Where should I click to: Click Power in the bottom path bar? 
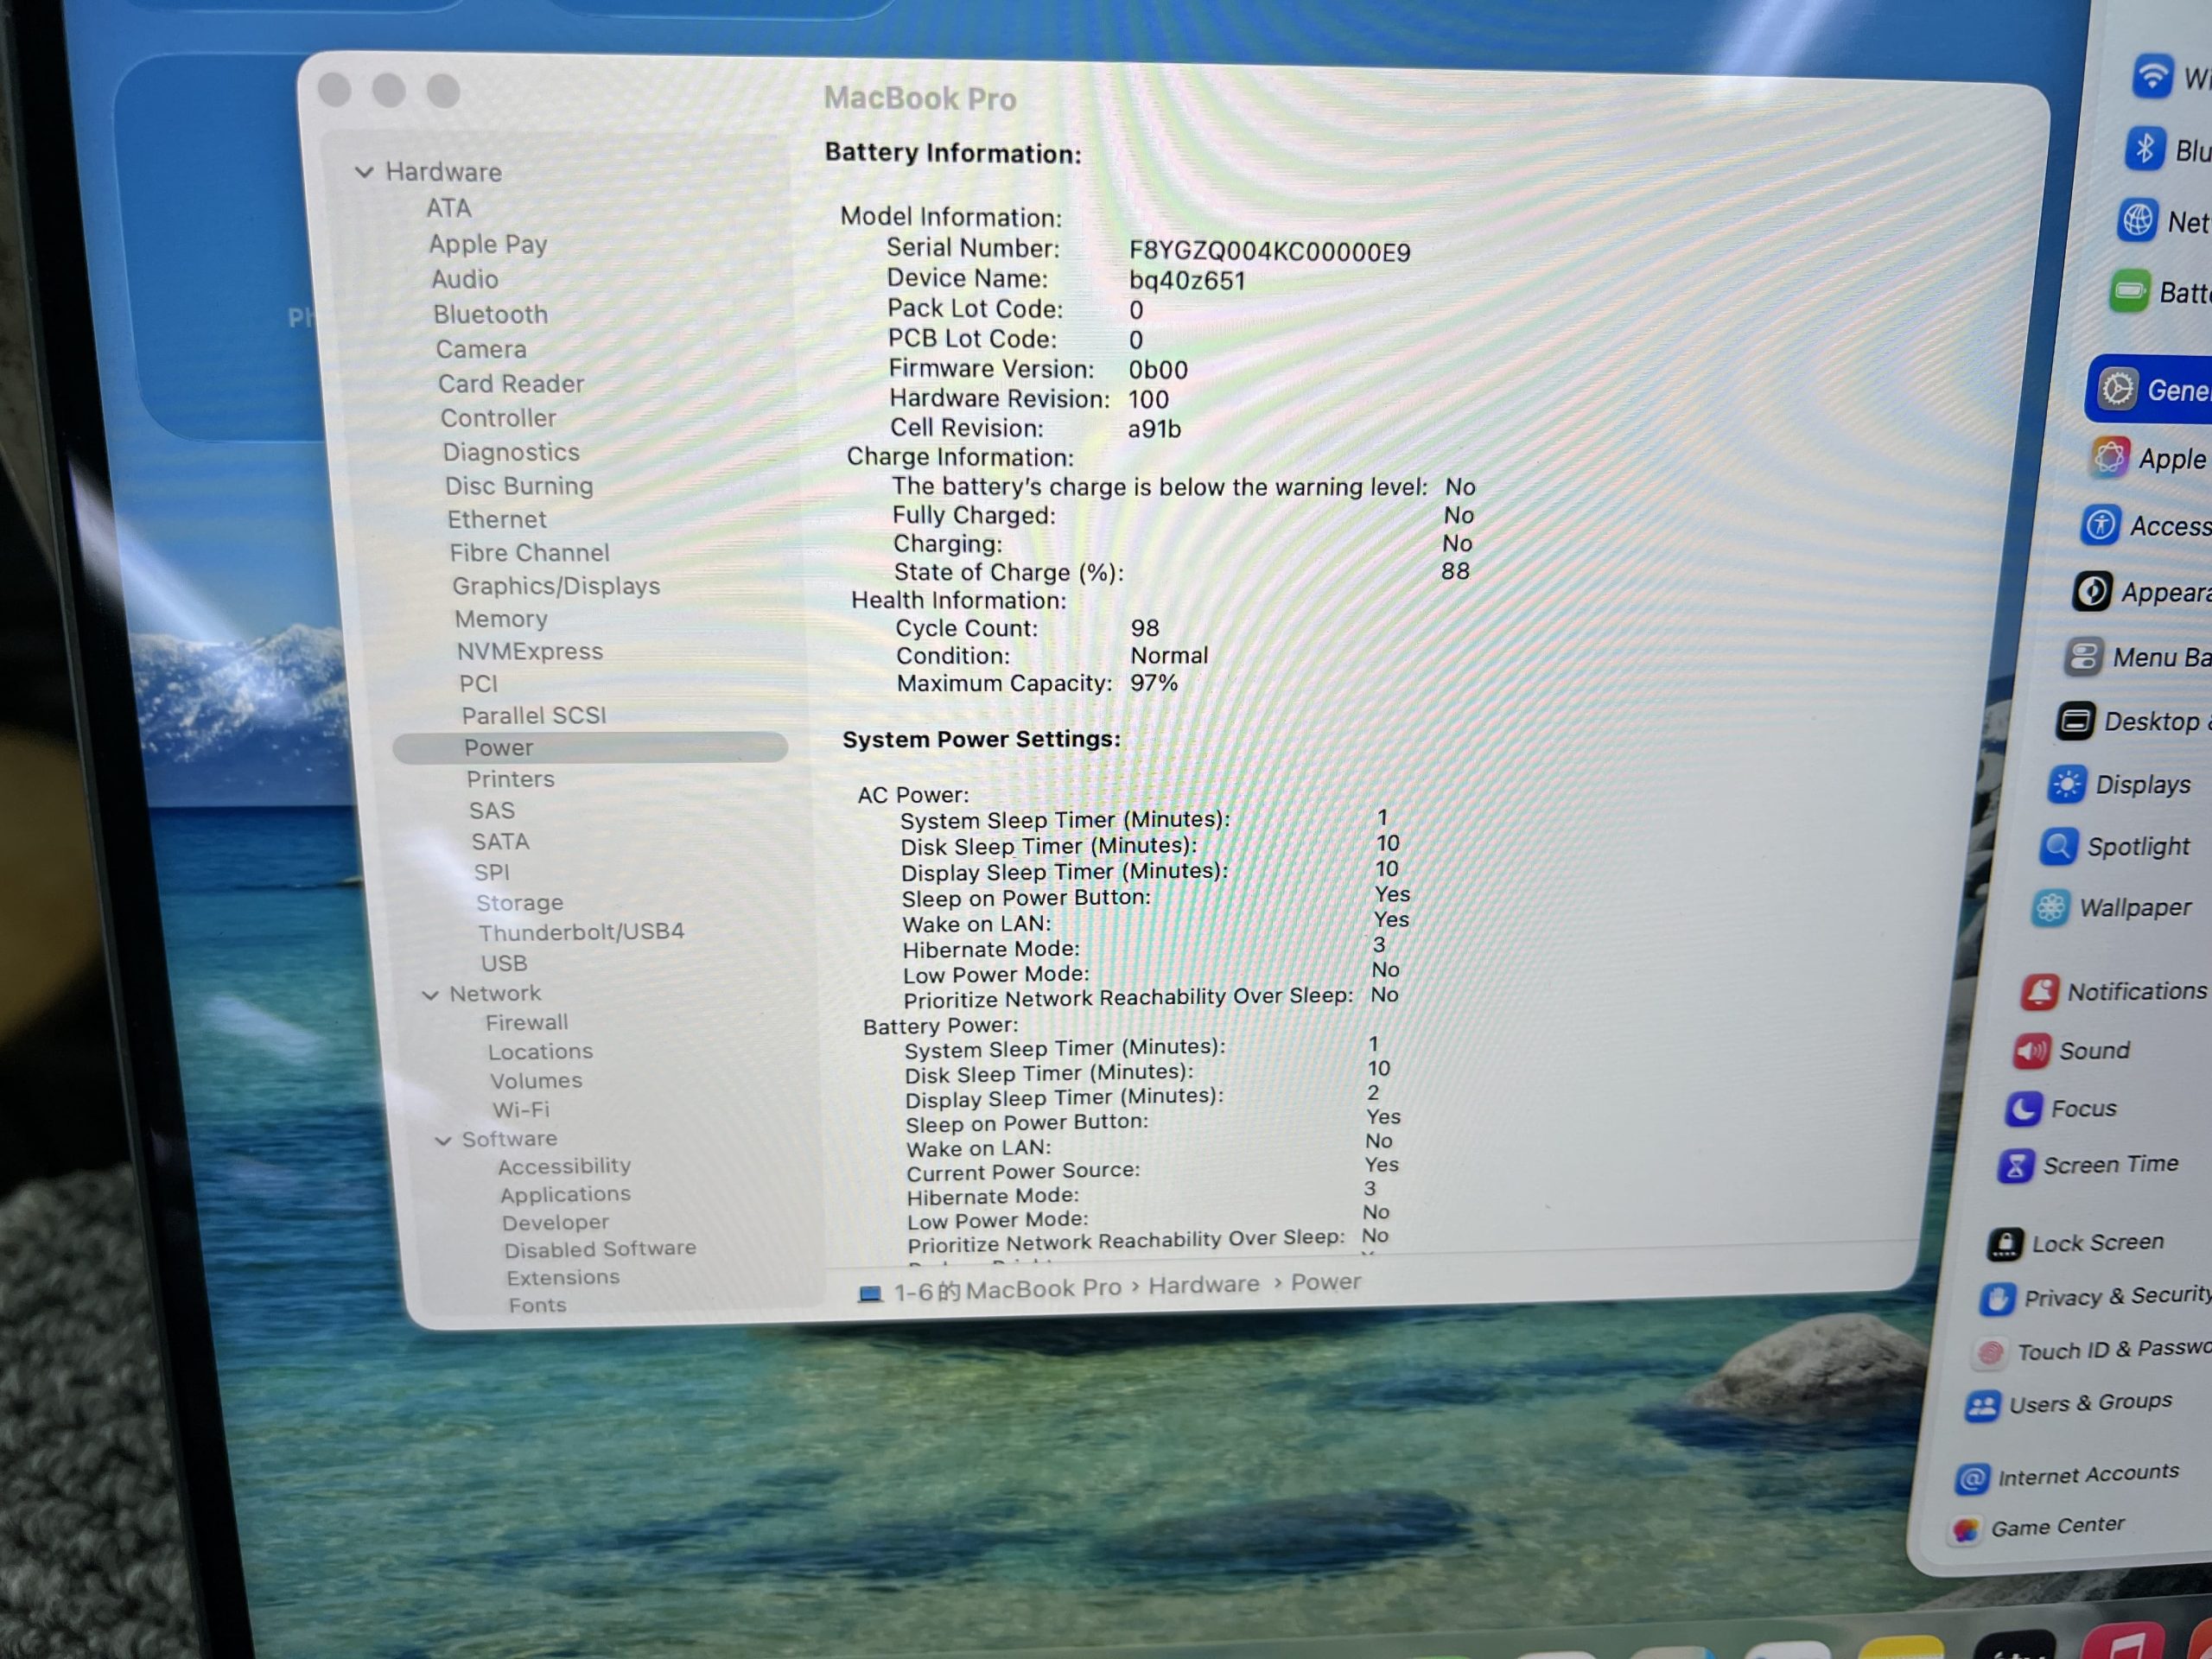pyautogui.click(x=1326, y=1282)
